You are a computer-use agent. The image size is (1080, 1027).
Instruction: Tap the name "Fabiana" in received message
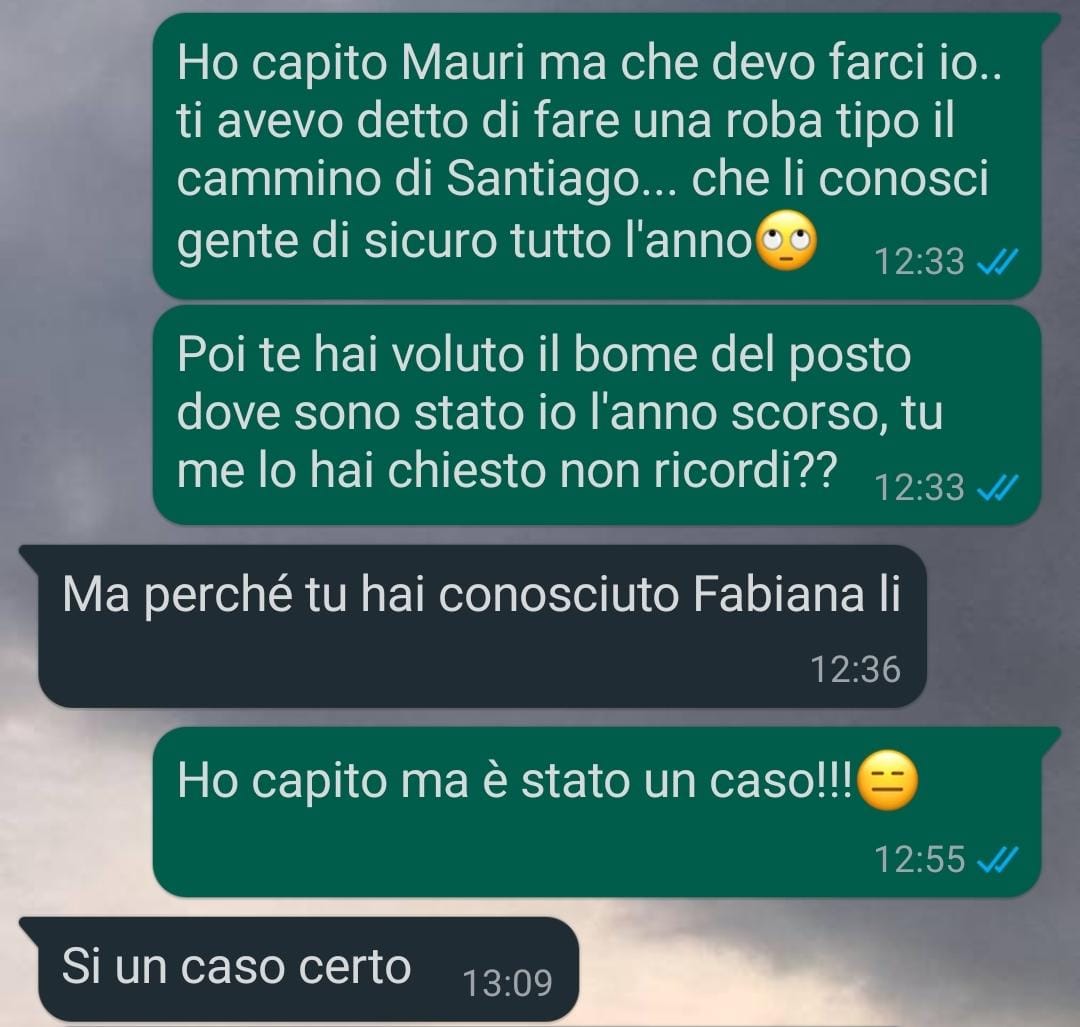pyautogui.click(x=778, y=593)
